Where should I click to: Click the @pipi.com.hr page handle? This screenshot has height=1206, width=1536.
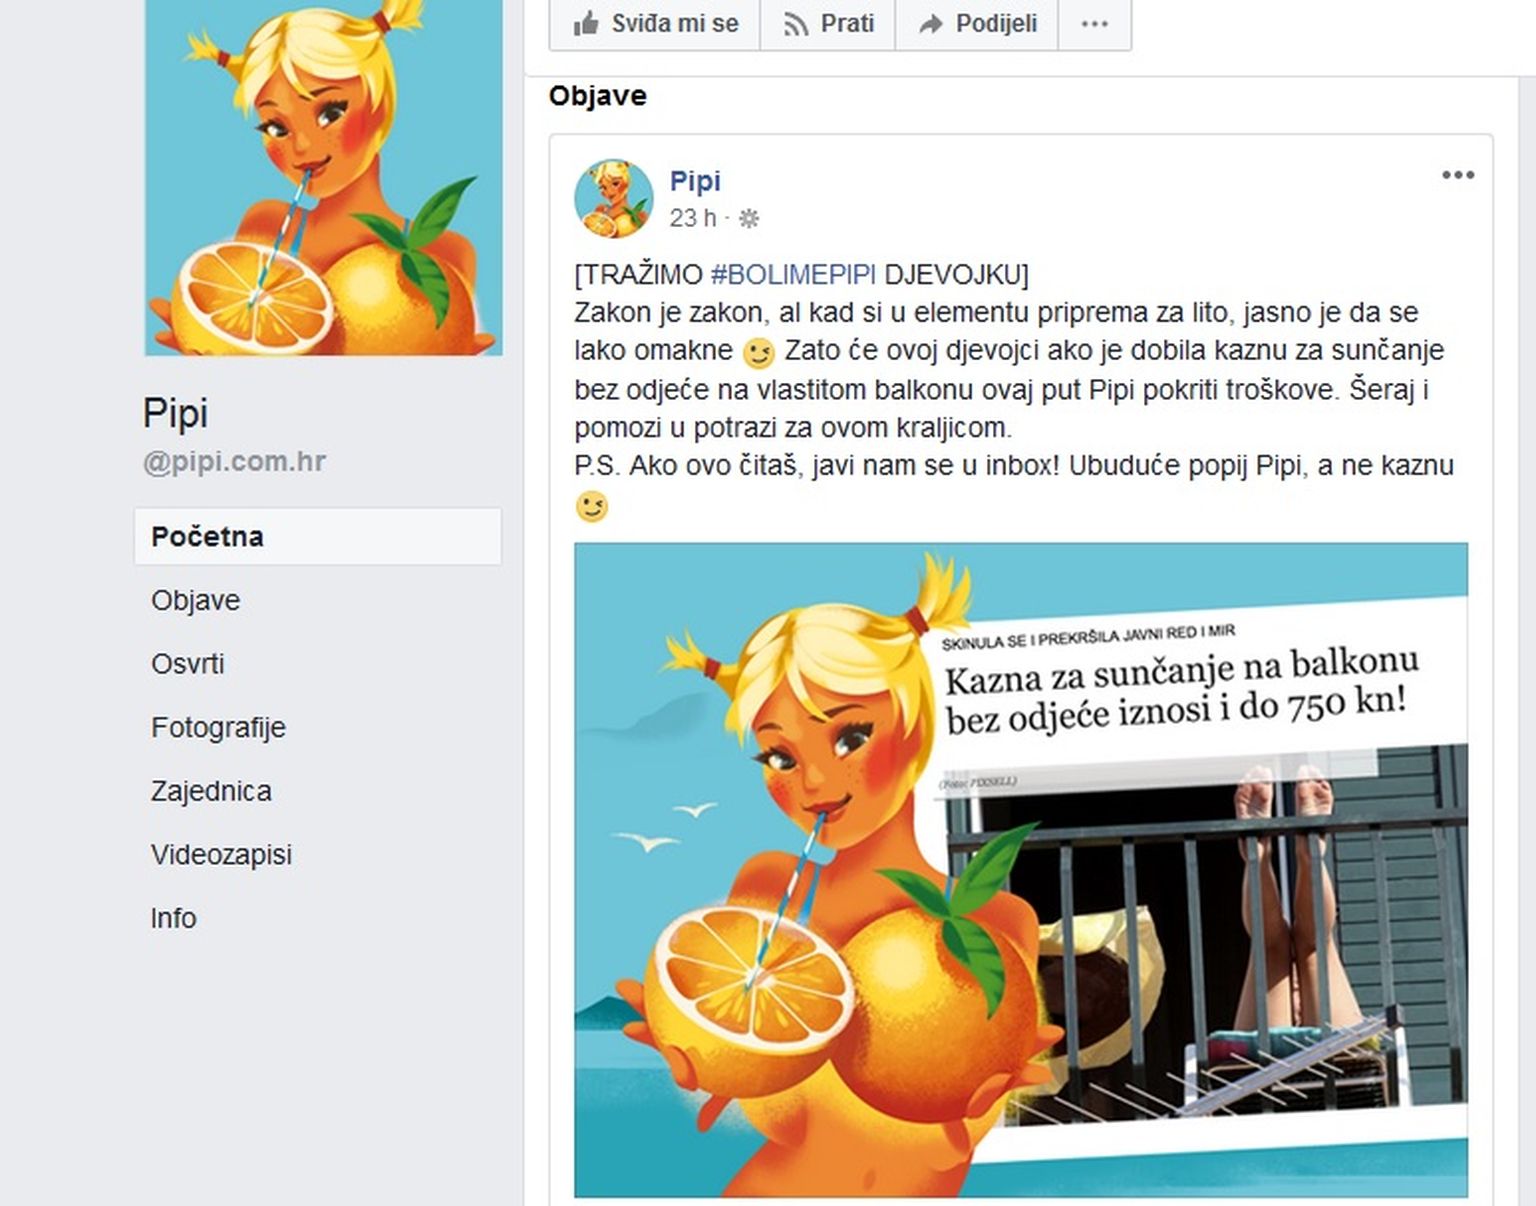pyautogui.click(x=234, y=462)
